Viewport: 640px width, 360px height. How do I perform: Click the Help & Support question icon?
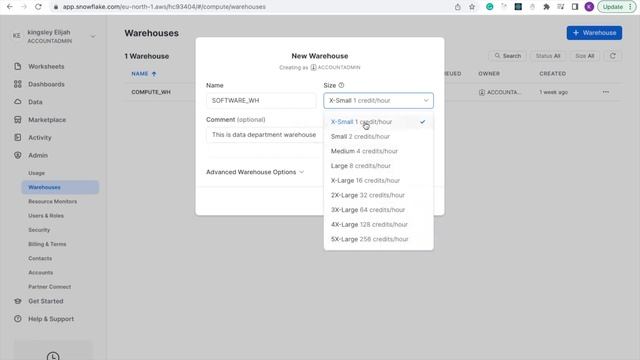(x=18, y=319)
